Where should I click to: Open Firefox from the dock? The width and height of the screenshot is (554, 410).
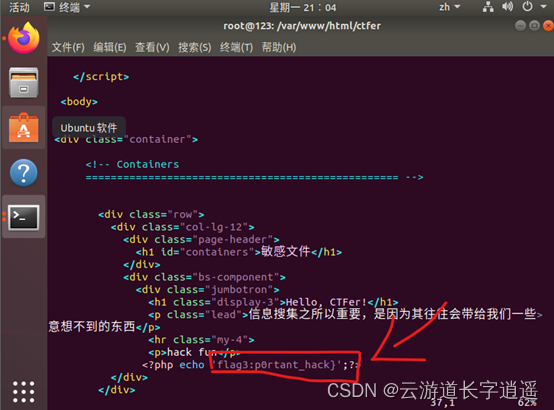(x=24, y=38)
